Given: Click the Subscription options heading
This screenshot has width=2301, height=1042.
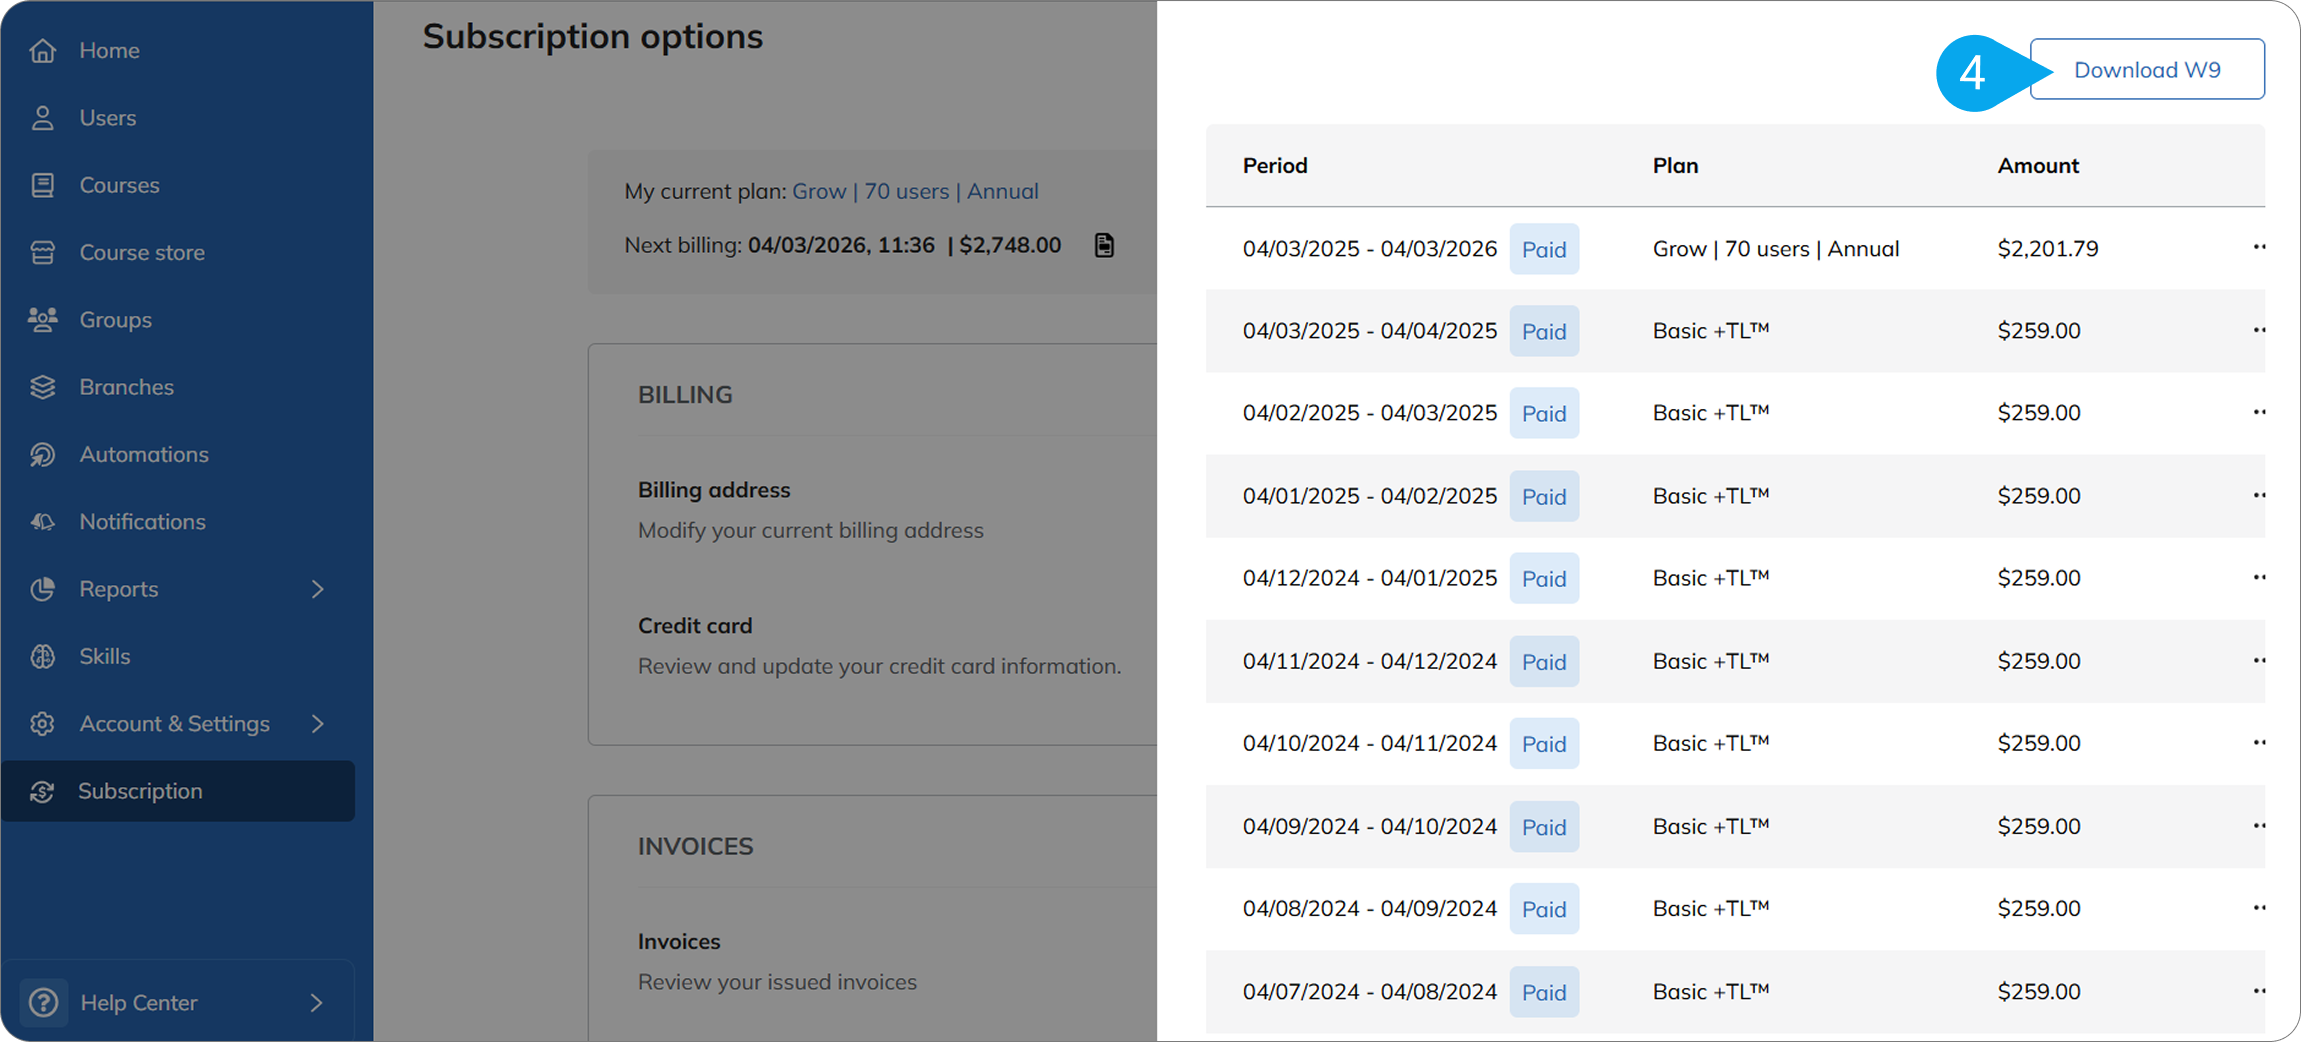Looking at the screenshot, I should (592, 37).
